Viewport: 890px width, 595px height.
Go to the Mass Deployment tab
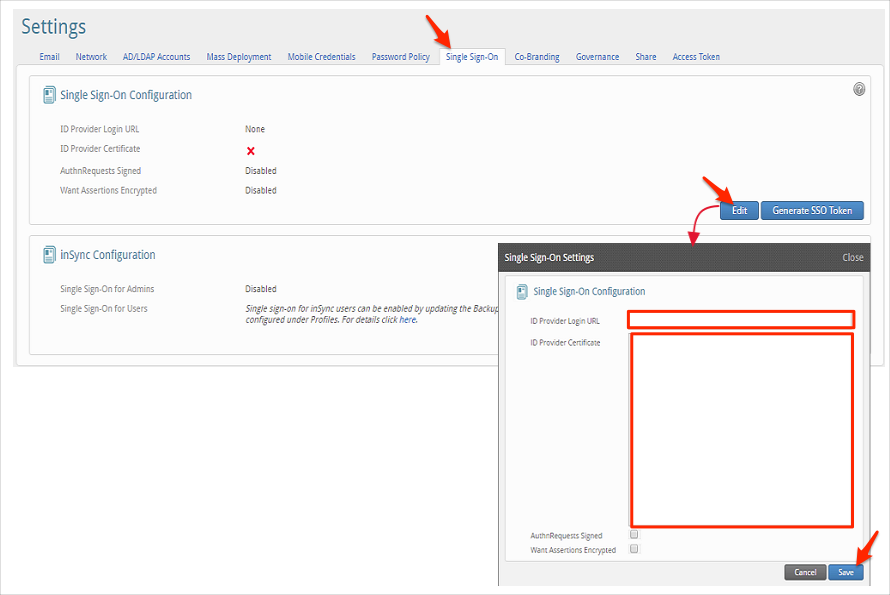239,57
